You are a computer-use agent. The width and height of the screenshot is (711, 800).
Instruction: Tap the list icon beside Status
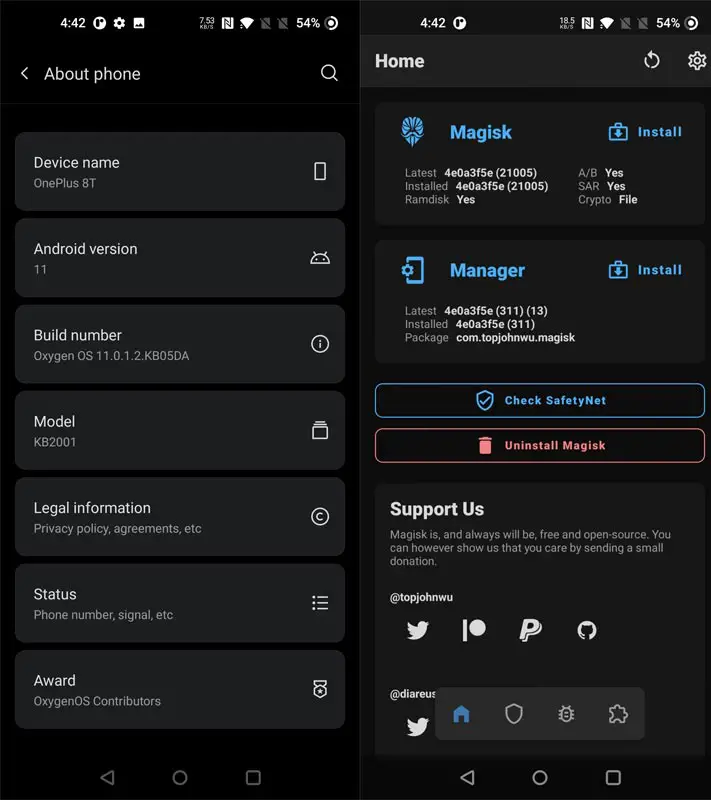(x=320, y=603)
